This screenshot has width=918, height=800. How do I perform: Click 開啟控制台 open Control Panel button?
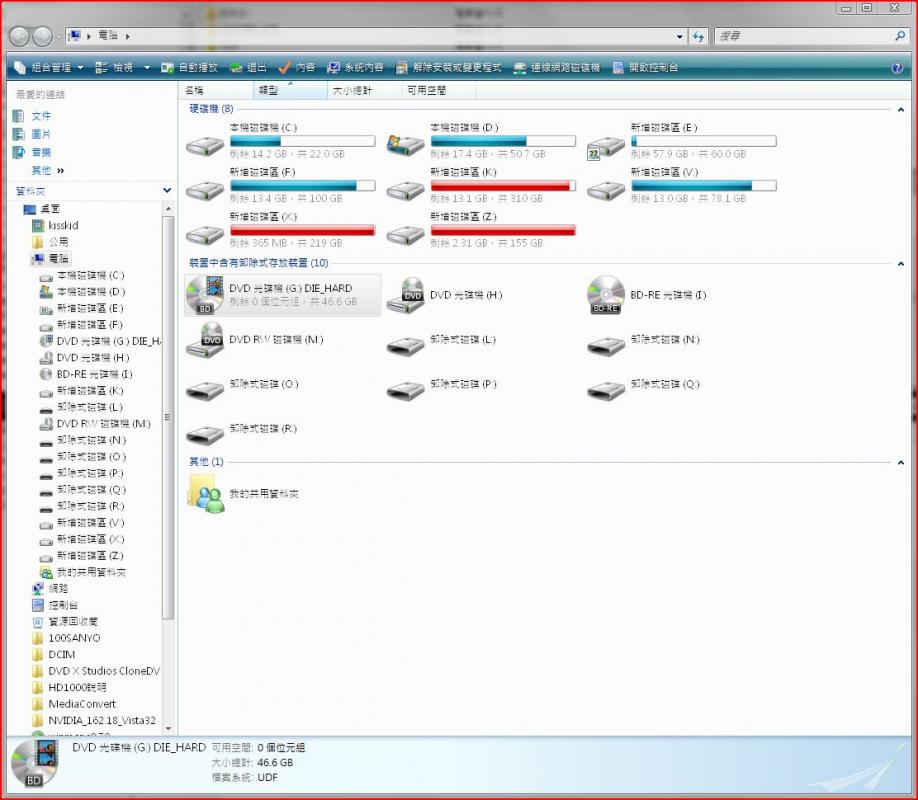point(645,68)
